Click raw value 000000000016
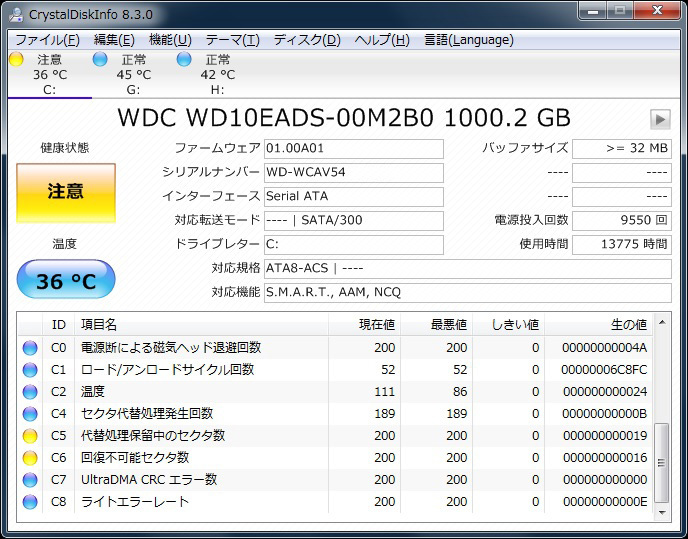 [605, 458]
